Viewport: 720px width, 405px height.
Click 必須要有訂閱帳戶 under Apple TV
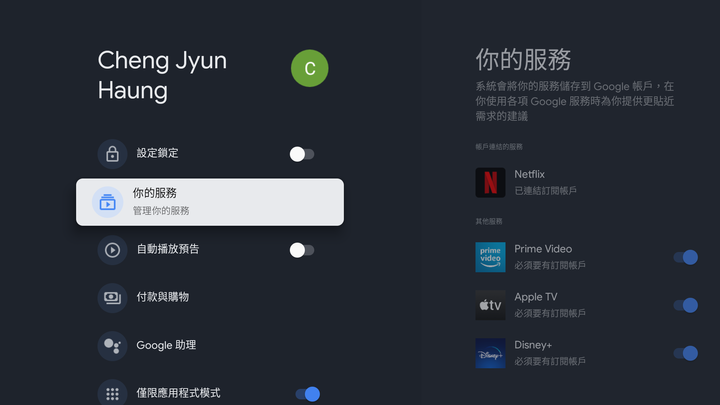(550, 313)
